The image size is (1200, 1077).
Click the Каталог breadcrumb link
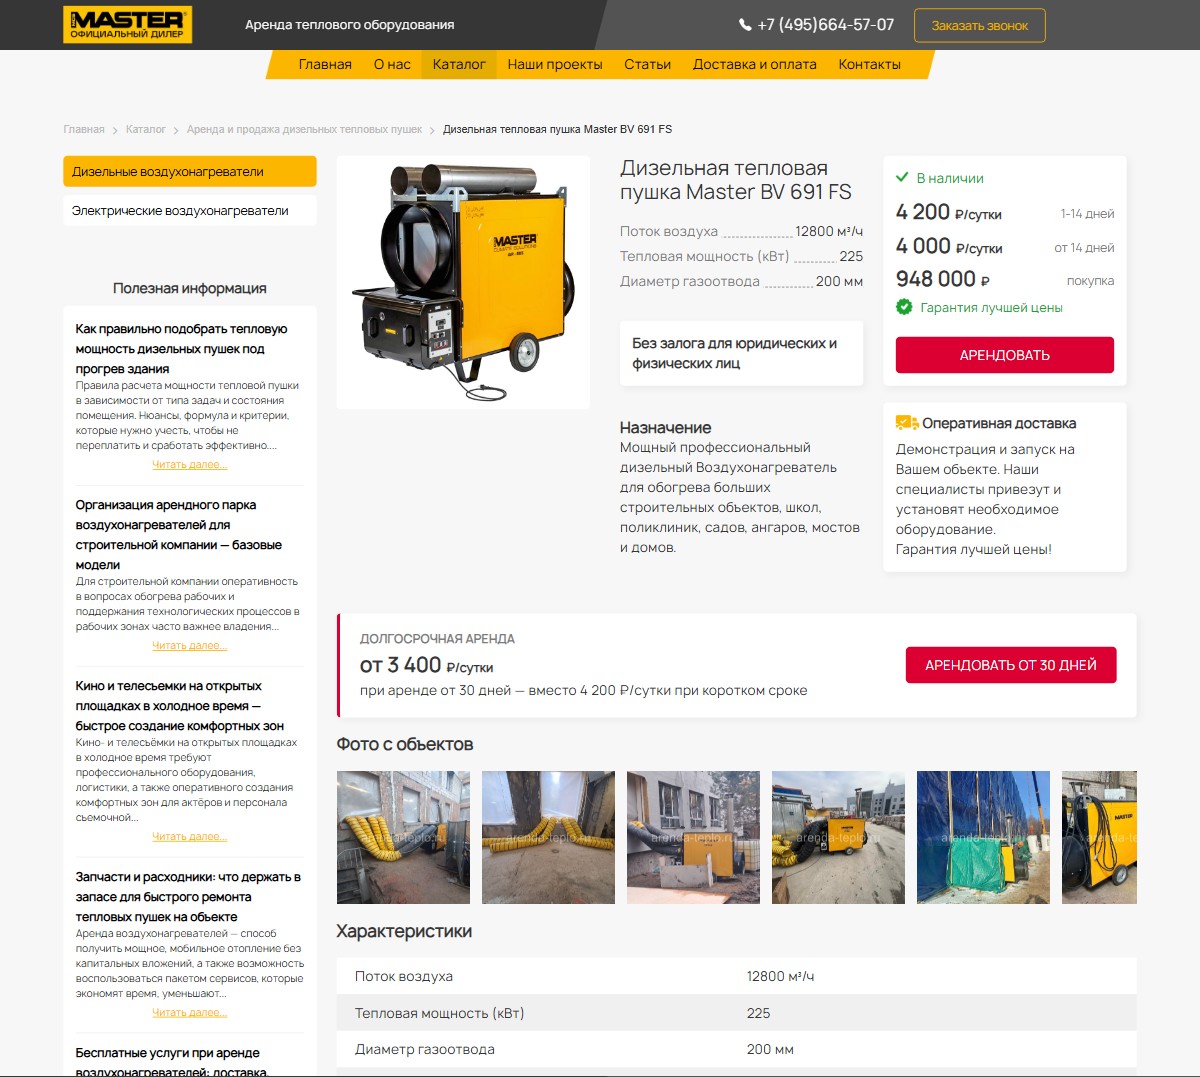[146, 129]
